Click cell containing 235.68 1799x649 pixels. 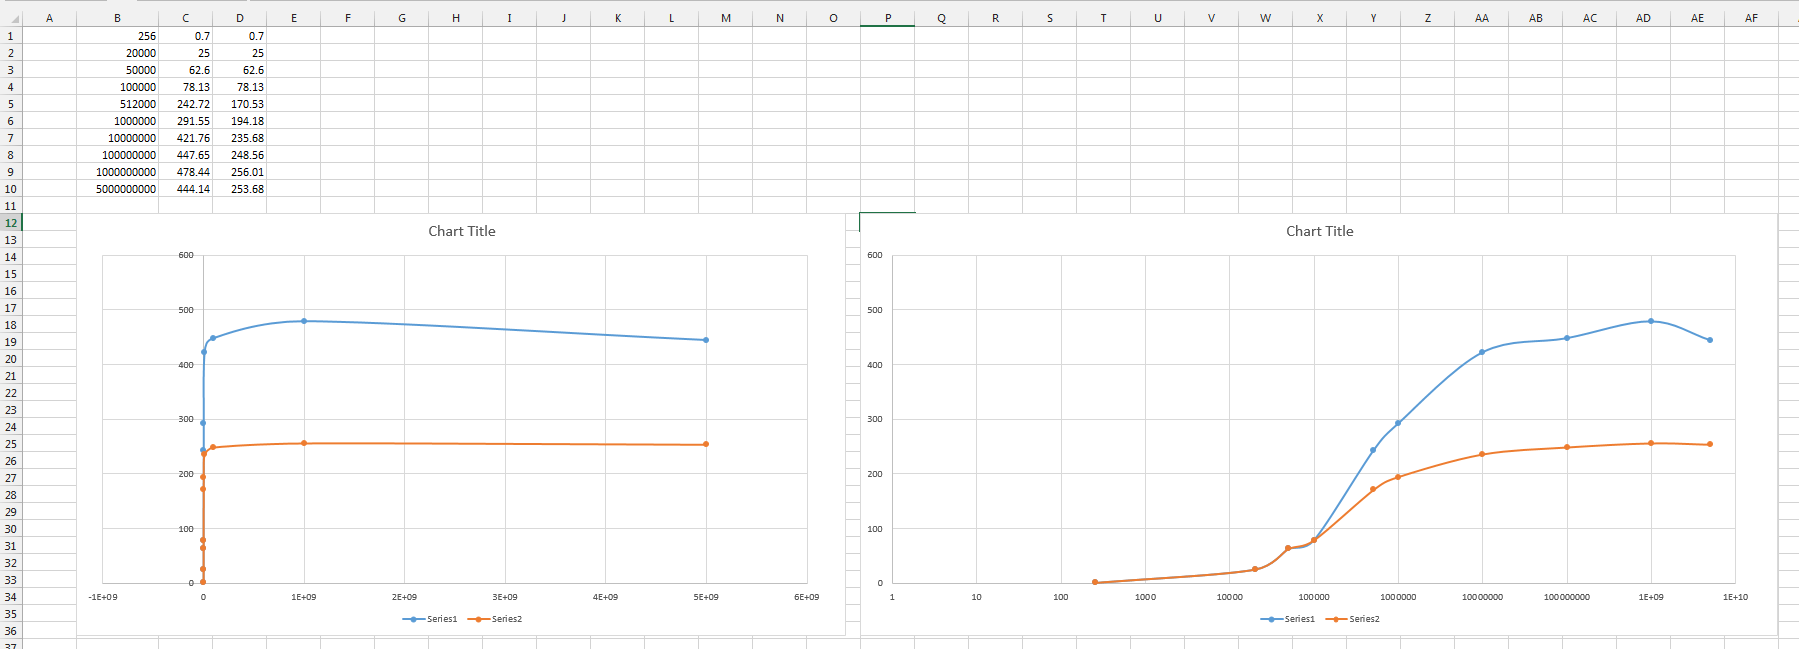240,138
